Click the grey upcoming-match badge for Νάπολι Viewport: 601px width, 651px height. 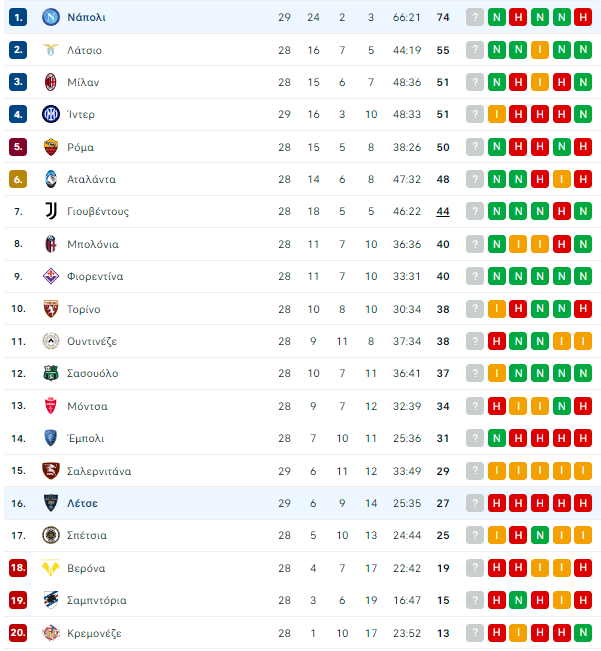475,17
